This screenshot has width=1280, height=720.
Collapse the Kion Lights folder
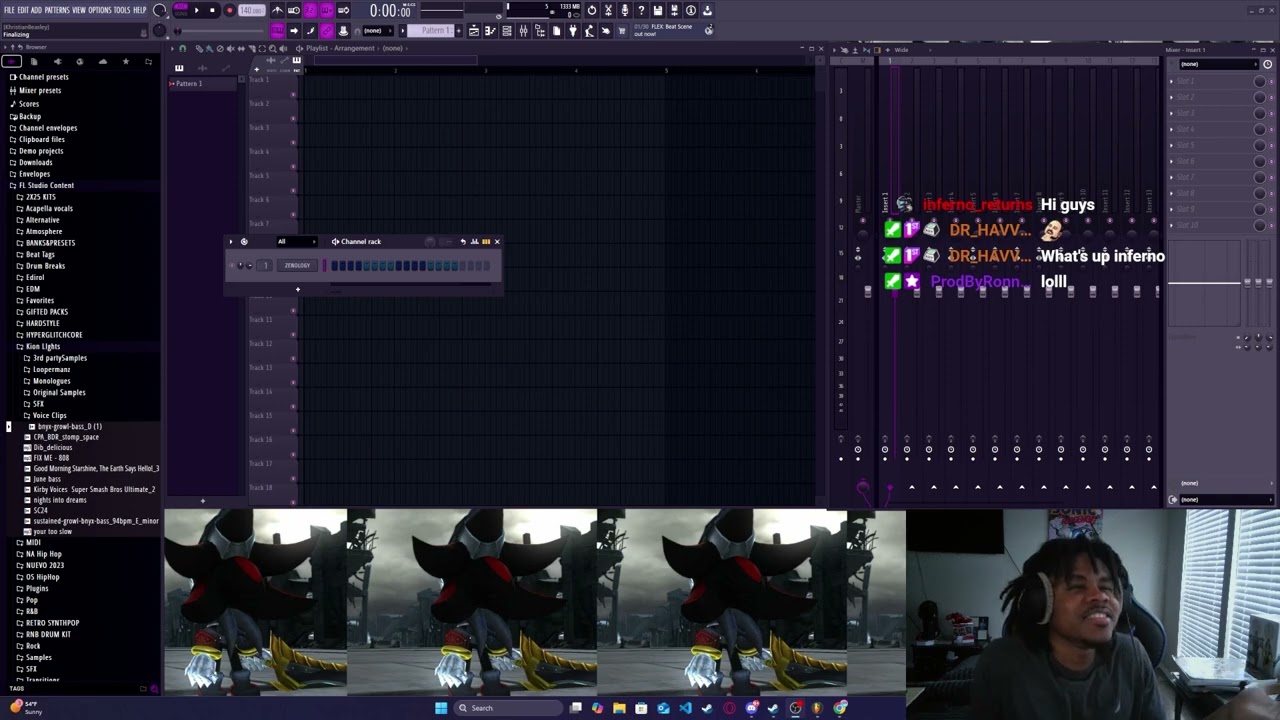point(43,346)
